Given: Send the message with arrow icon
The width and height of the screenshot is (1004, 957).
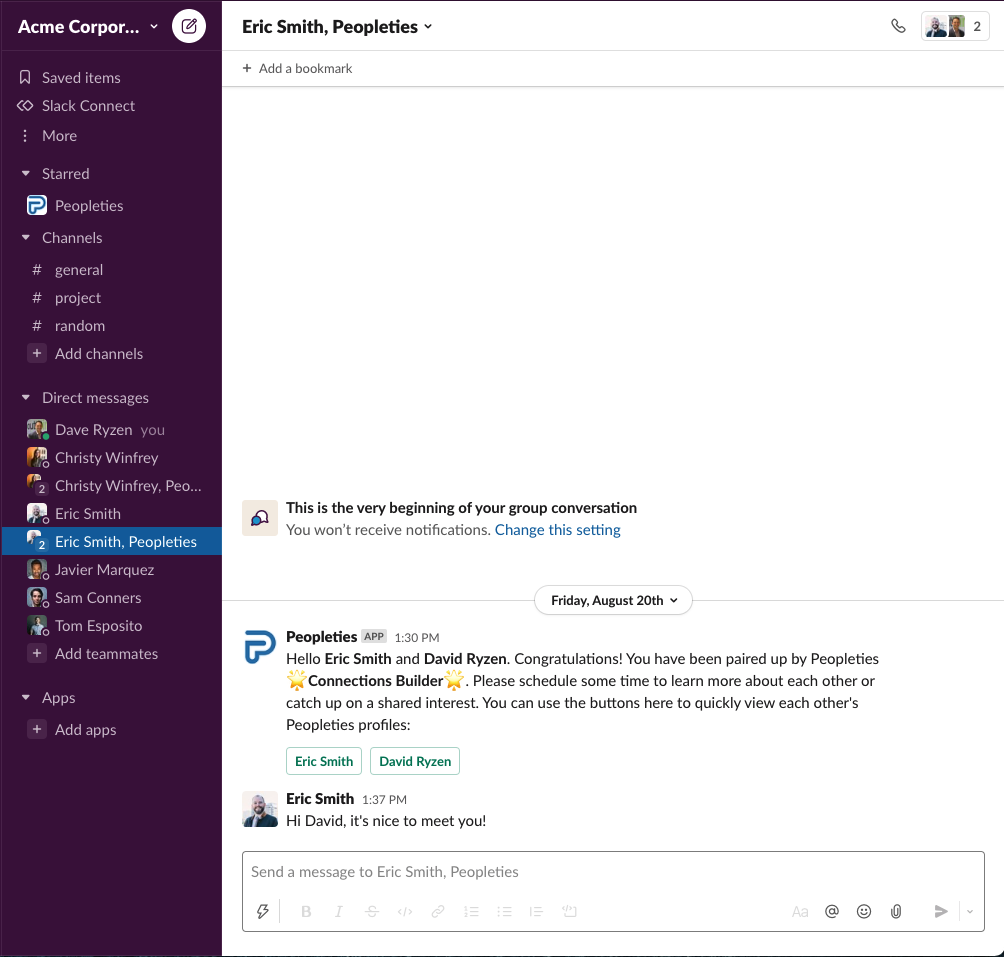Looking at the screenshot, I should click(x=941, y=912).
